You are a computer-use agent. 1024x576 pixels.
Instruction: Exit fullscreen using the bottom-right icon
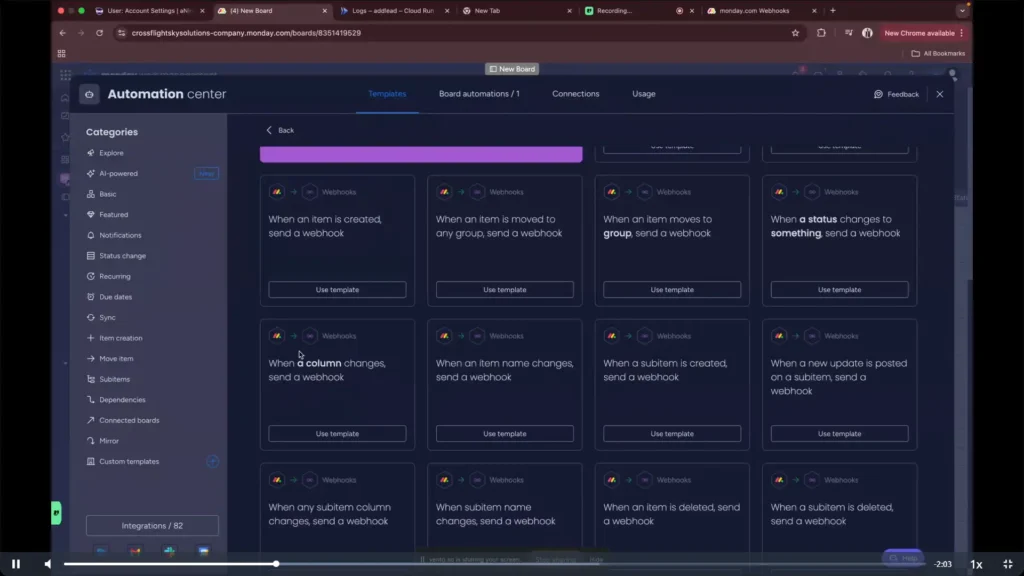coord(1007,564)
